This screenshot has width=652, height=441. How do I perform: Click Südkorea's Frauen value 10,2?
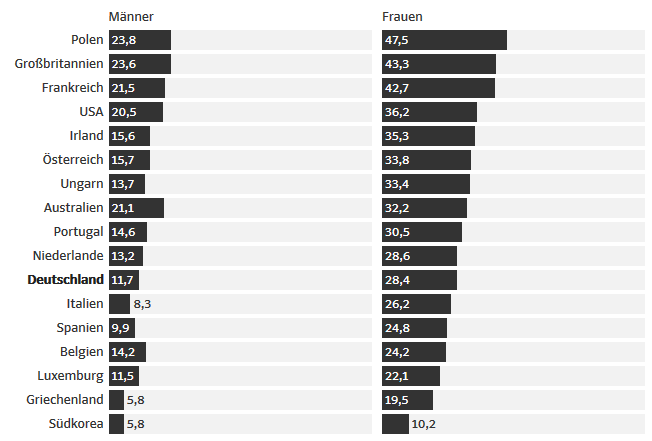pos(423,424)
